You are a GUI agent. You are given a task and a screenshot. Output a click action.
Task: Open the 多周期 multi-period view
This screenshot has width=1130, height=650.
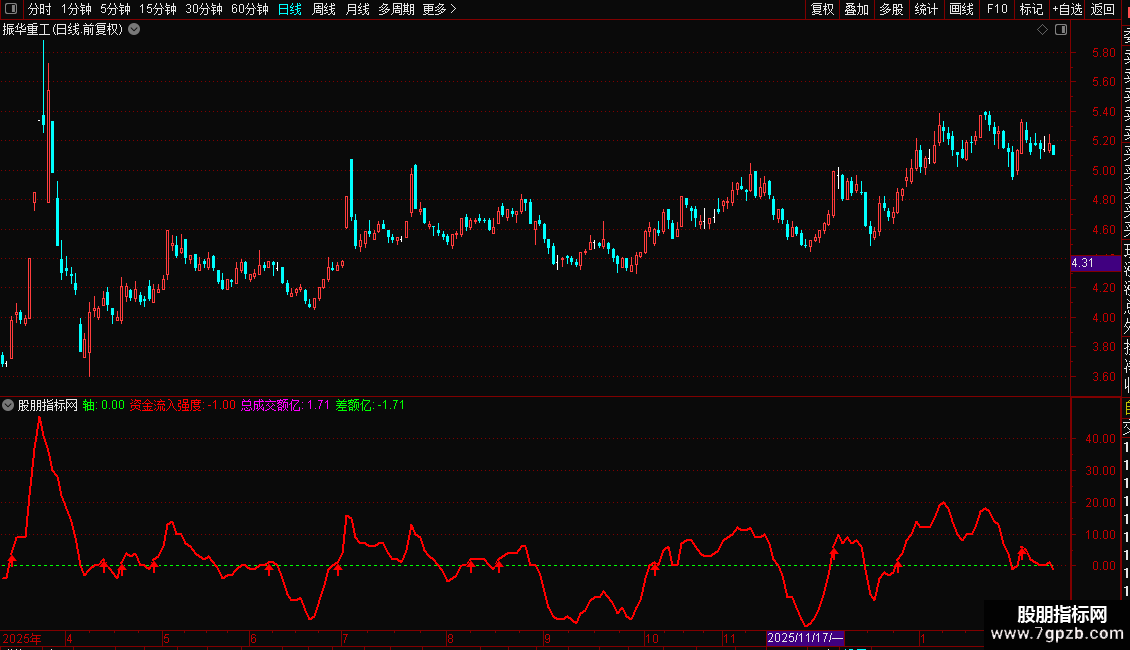(396, 9)
